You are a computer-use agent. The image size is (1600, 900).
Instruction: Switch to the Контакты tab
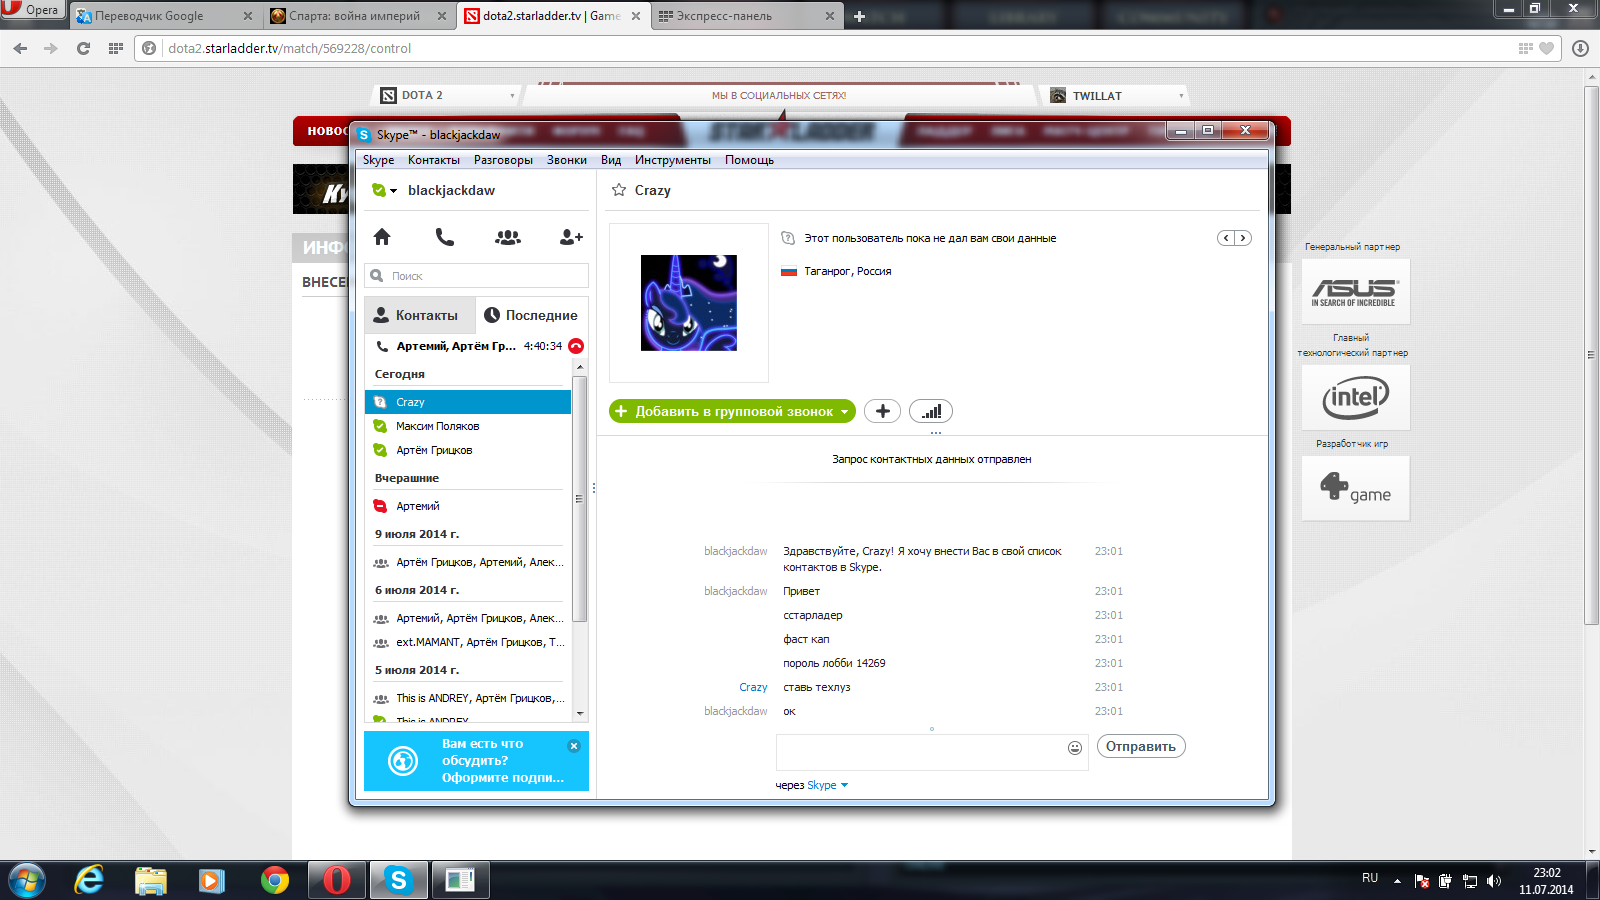tap(420, 315)
